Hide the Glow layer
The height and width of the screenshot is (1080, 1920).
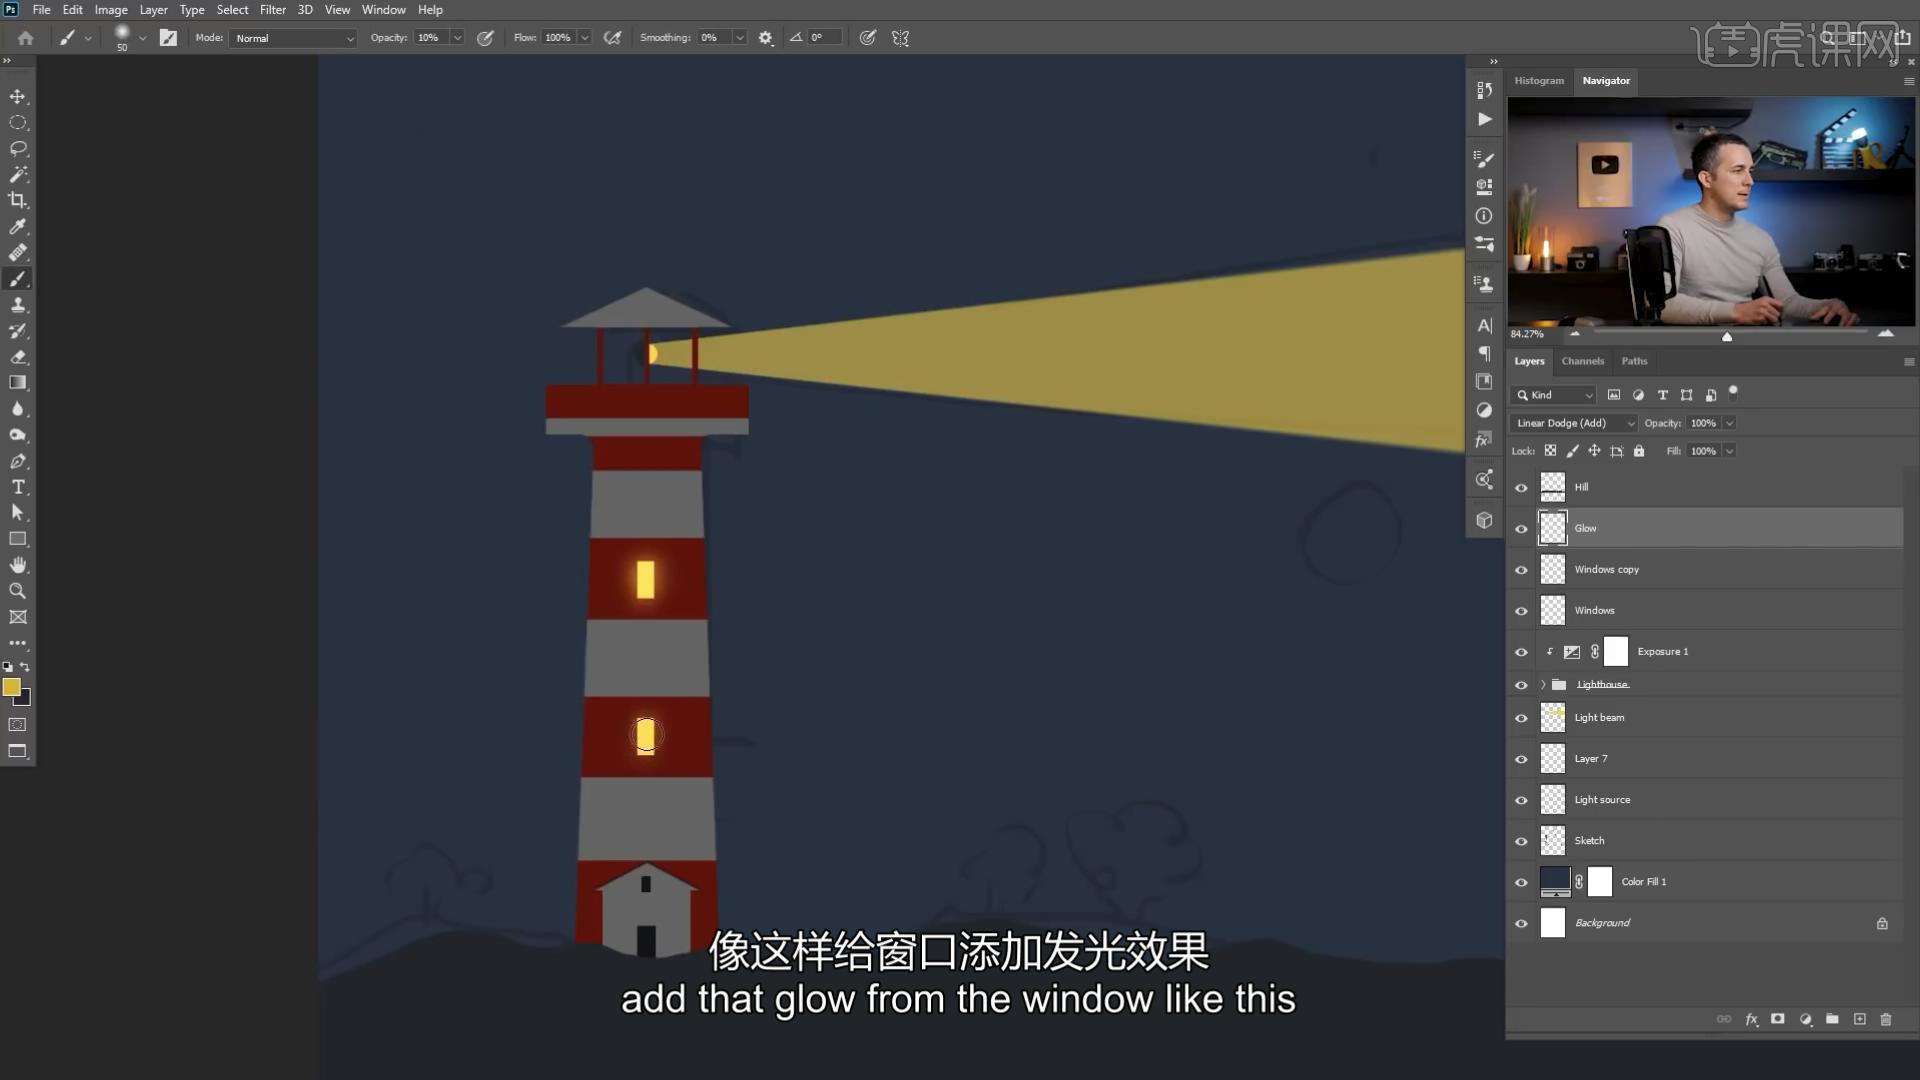1522,529
